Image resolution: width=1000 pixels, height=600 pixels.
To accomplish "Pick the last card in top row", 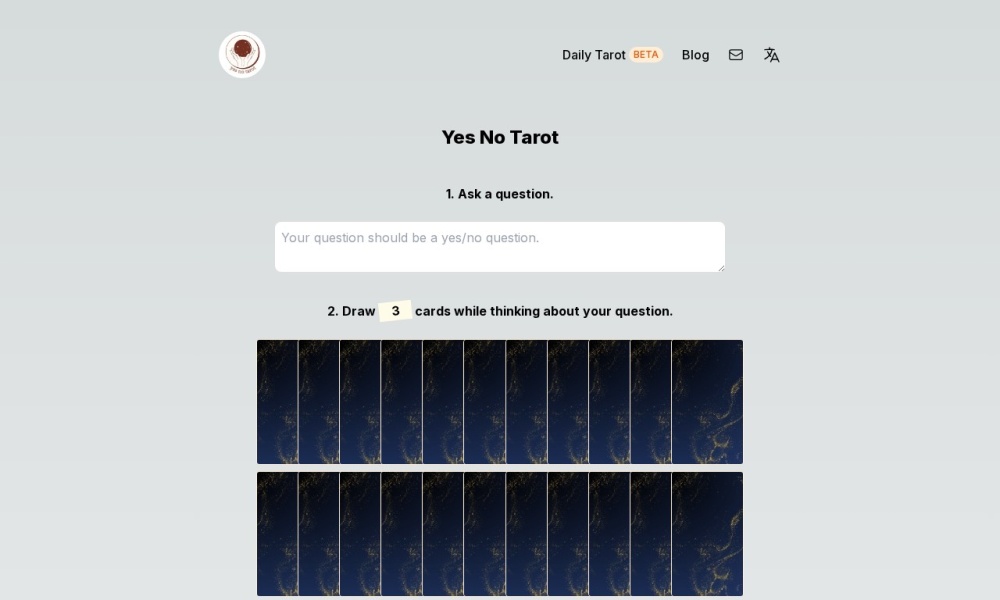I will coord(707,402).
